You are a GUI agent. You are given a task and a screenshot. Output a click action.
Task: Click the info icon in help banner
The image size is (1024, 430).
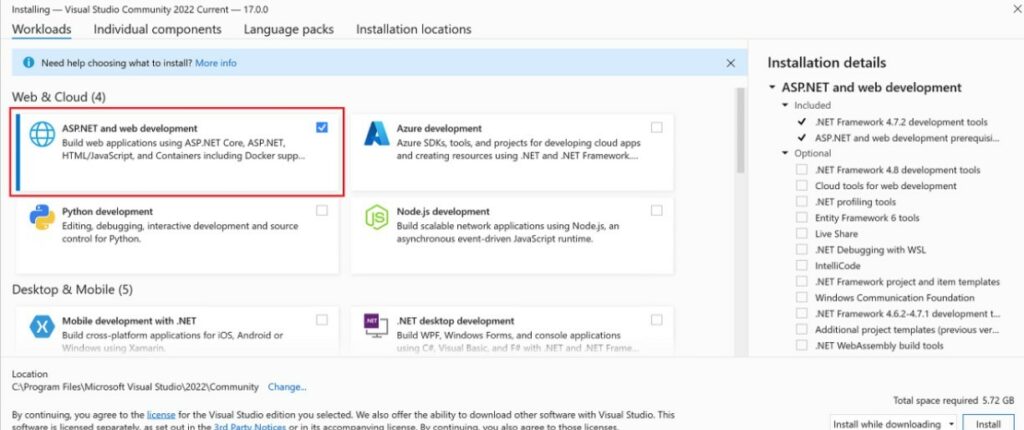coord(29,63)
